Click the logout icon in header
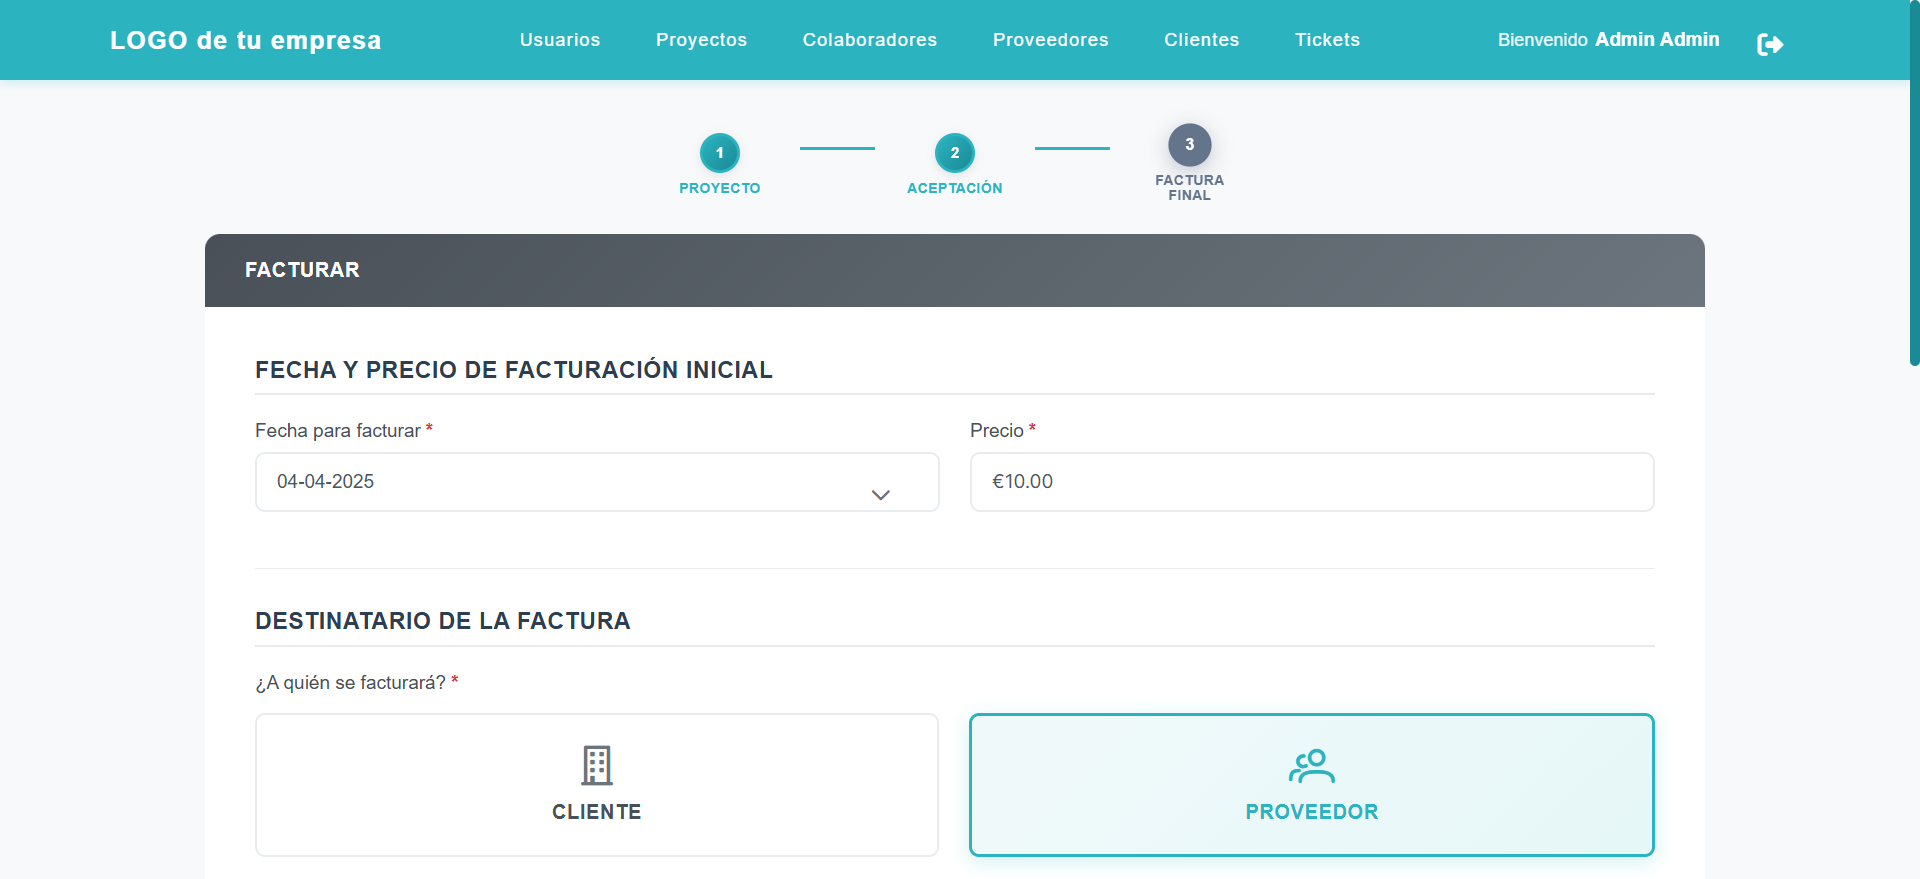1920x879 pixels. pos(1769,44)
